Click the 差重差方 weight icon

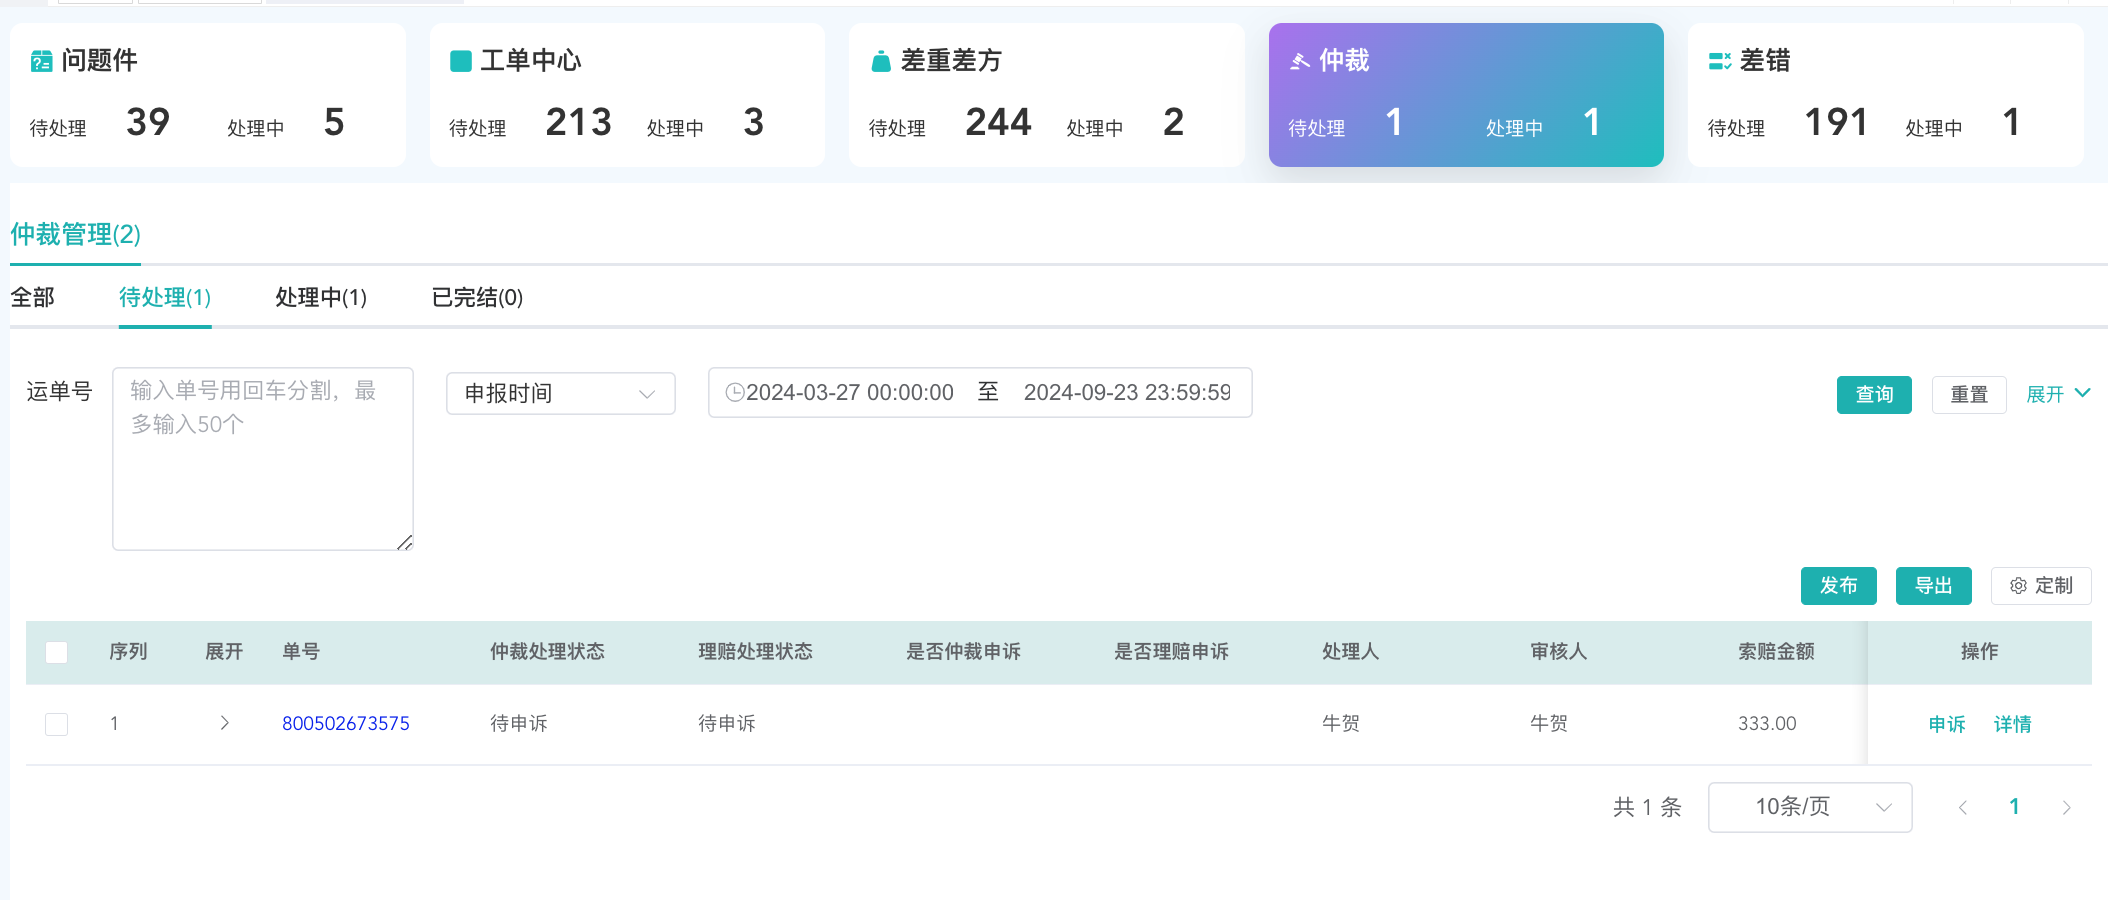click(x=881, y=61)
